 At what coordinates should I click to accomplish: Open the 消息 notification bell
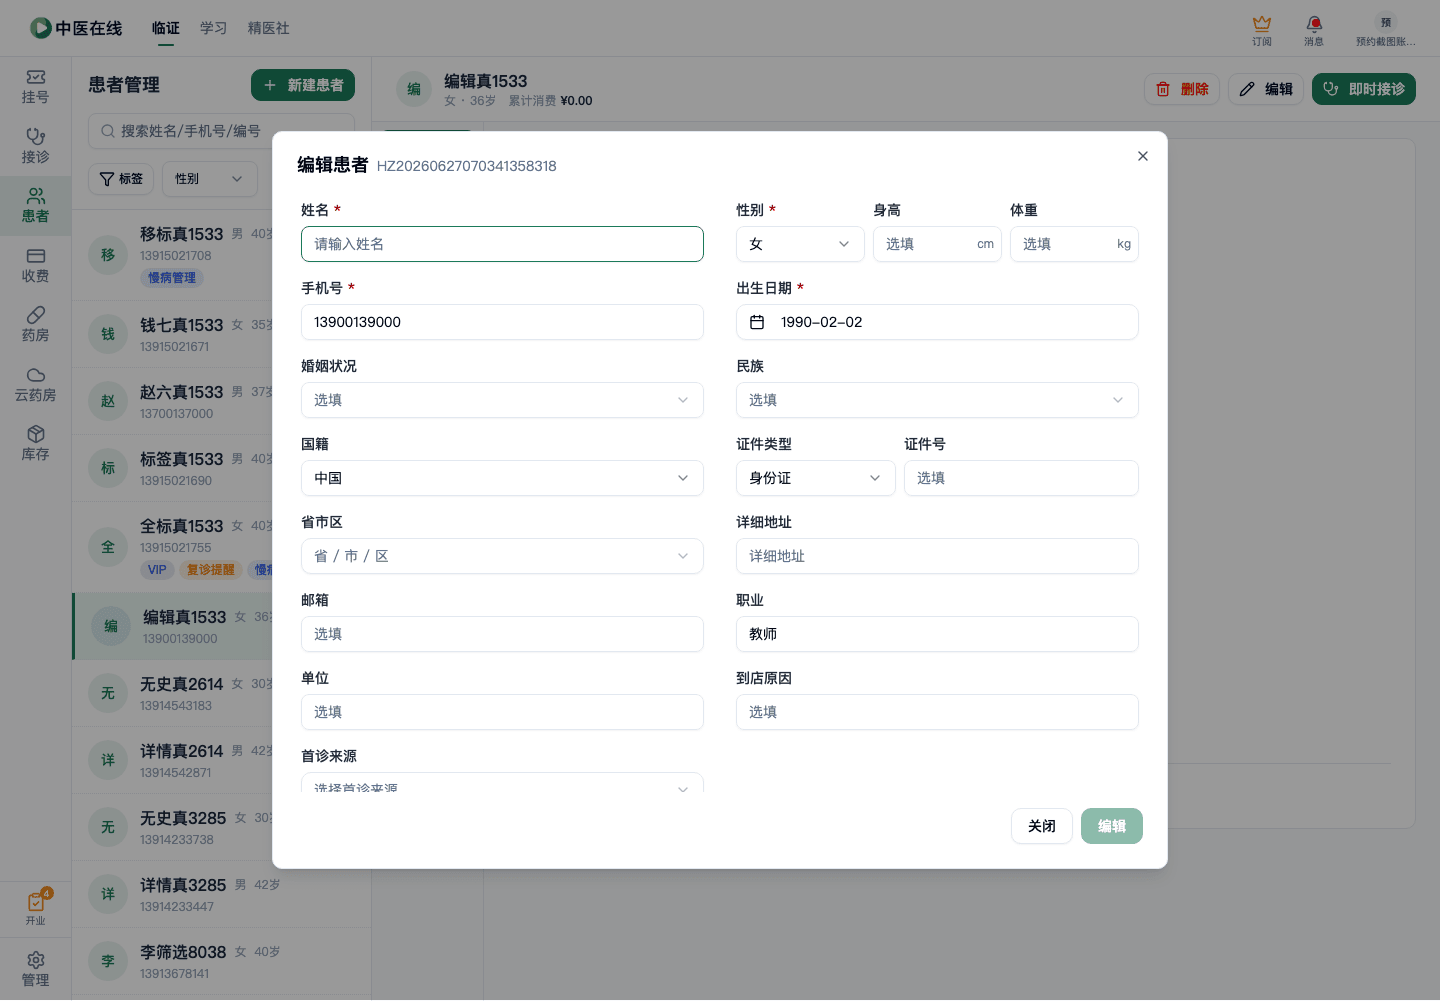coord(1314,30)
